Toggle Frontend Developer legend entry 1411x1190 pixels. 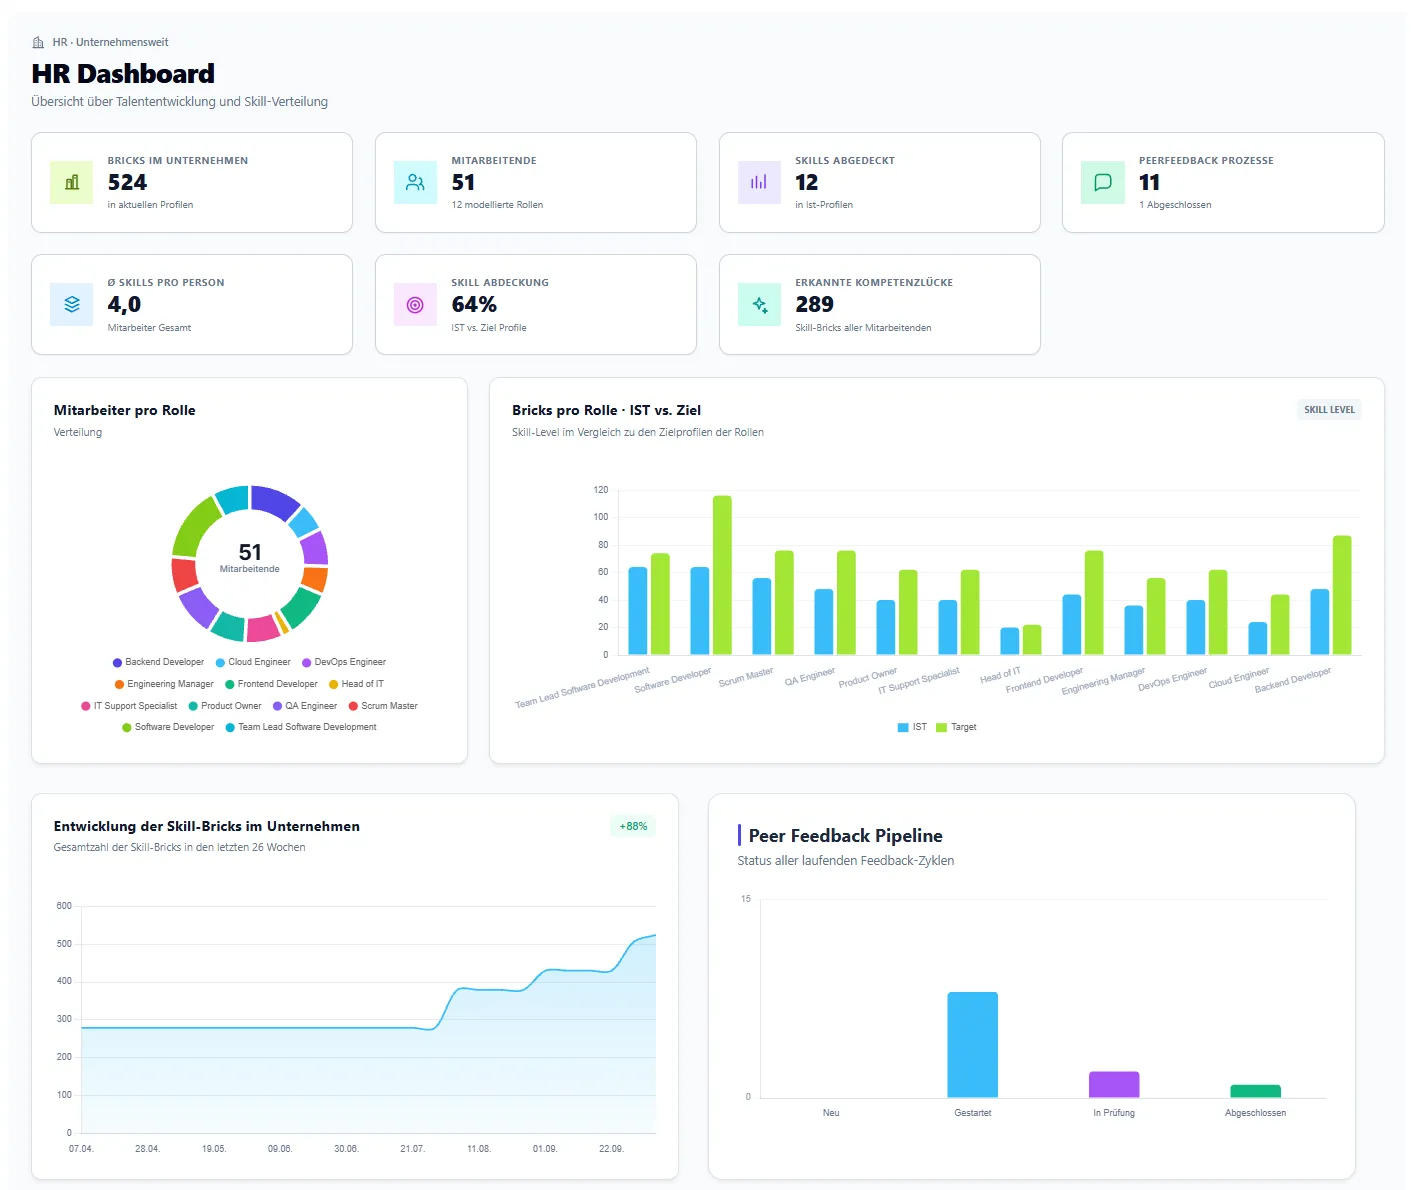271,684
